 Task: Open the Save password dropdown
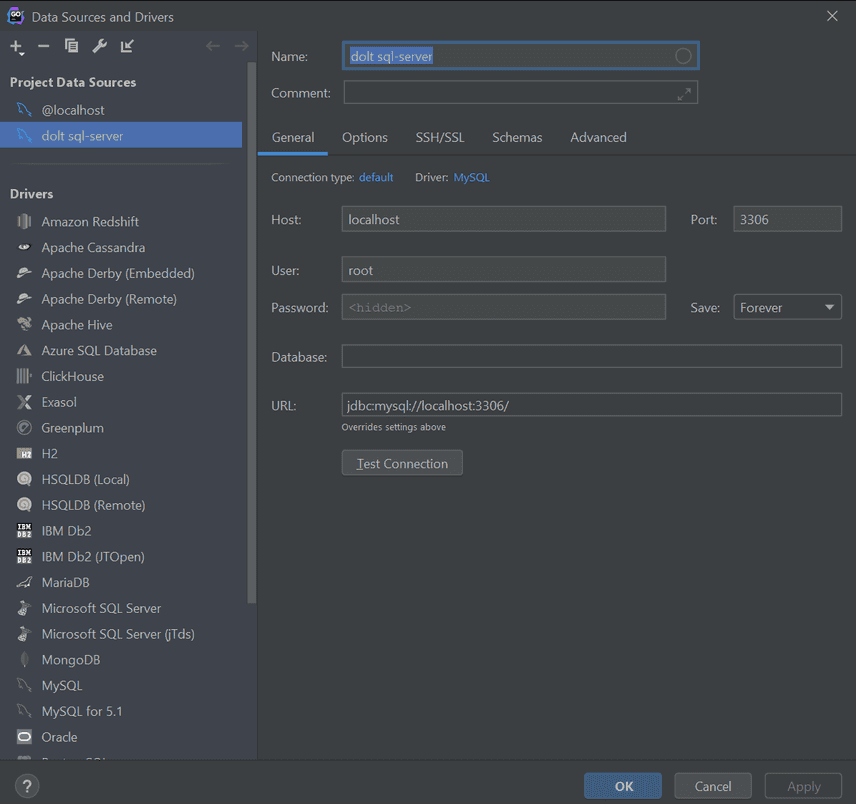coord(787,307)
